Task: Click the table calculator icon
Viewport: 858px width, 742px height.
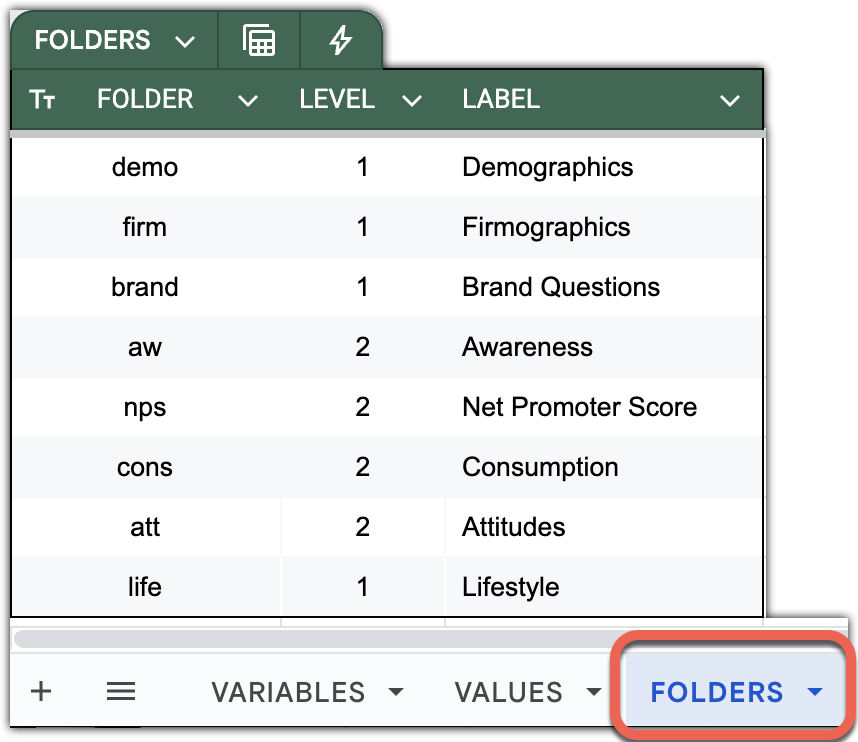Action: click(x=259, y=41)
